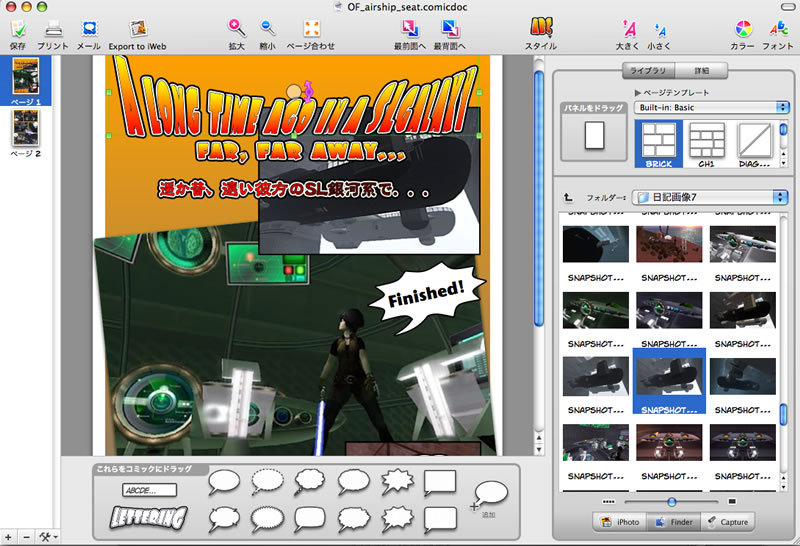Screen dimensions: 800x546
Task: Click the canvas scroll down arrow
Action: tap(539, 450)
